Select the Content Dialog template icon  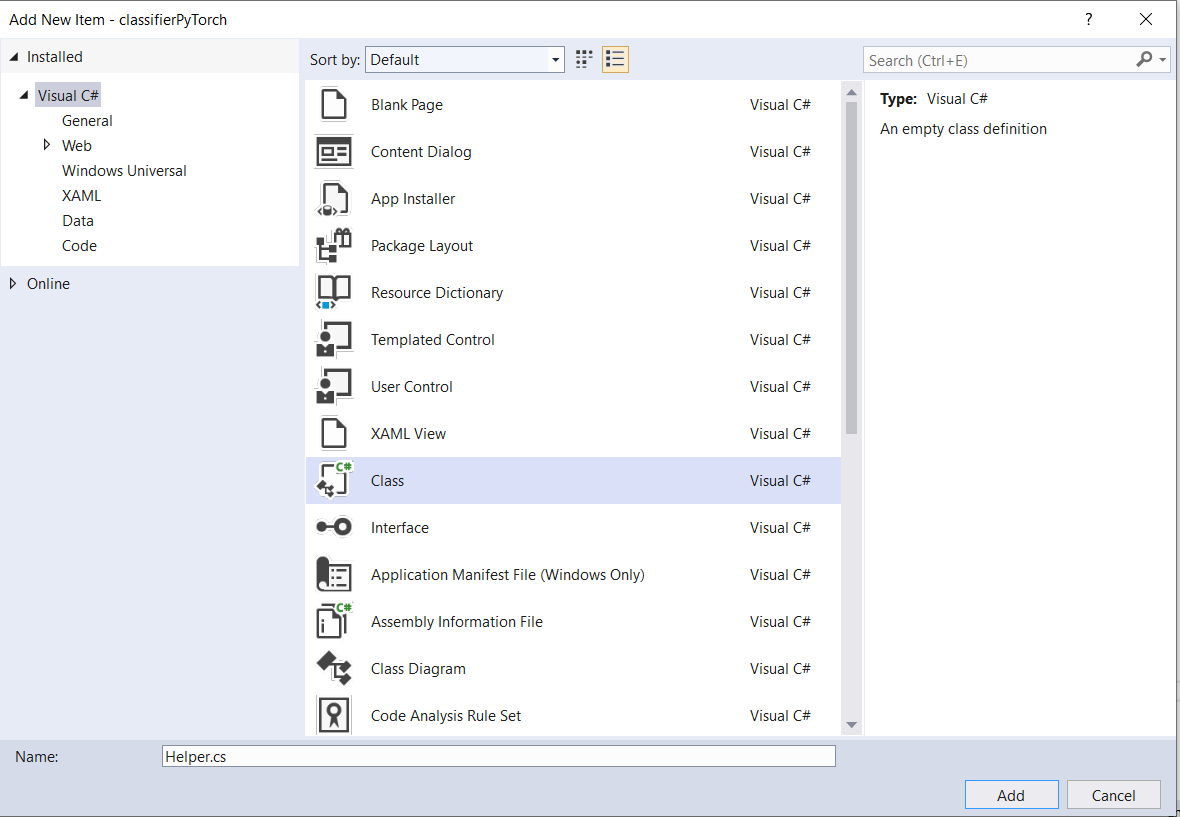point(333,151)
